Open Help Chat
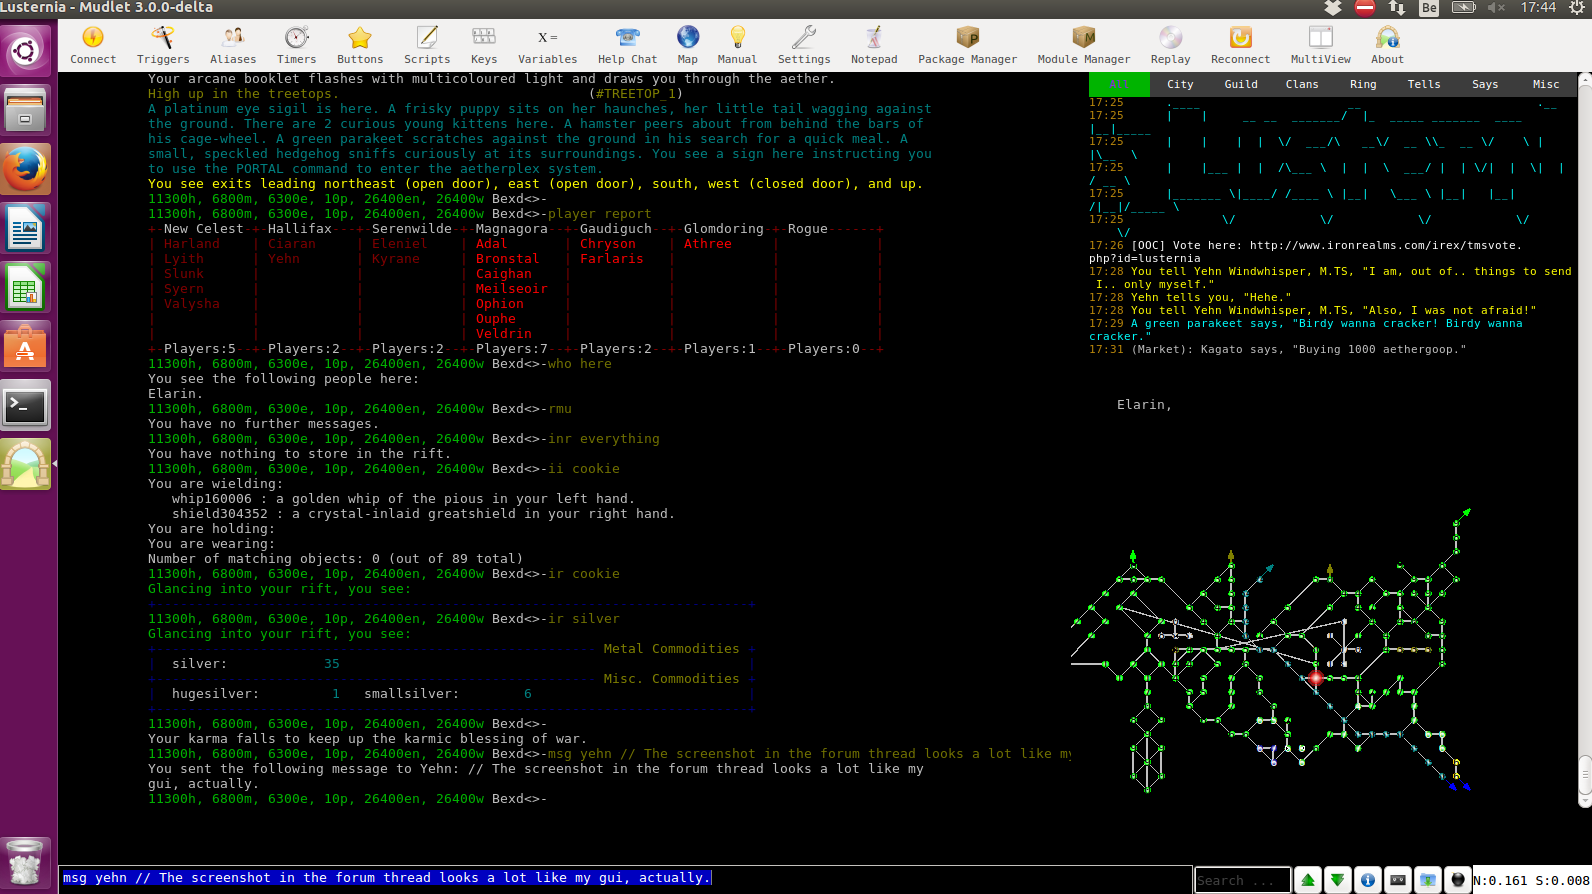 pos(628,46)
